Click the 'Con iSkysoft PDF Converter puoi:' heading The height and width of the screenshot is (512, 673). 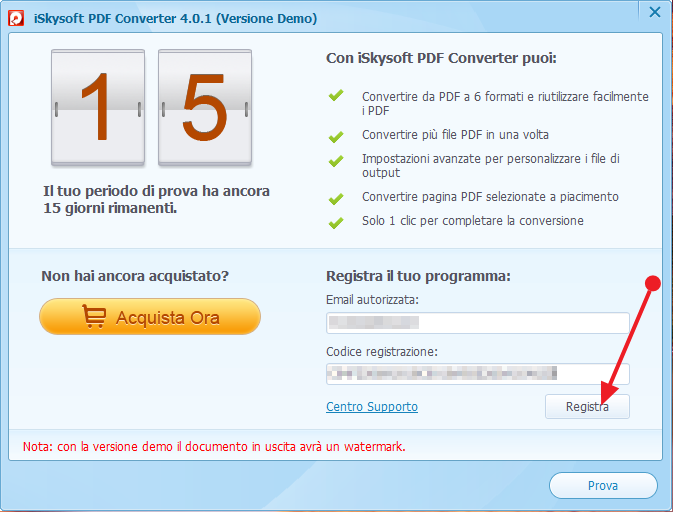coord(441,58)
